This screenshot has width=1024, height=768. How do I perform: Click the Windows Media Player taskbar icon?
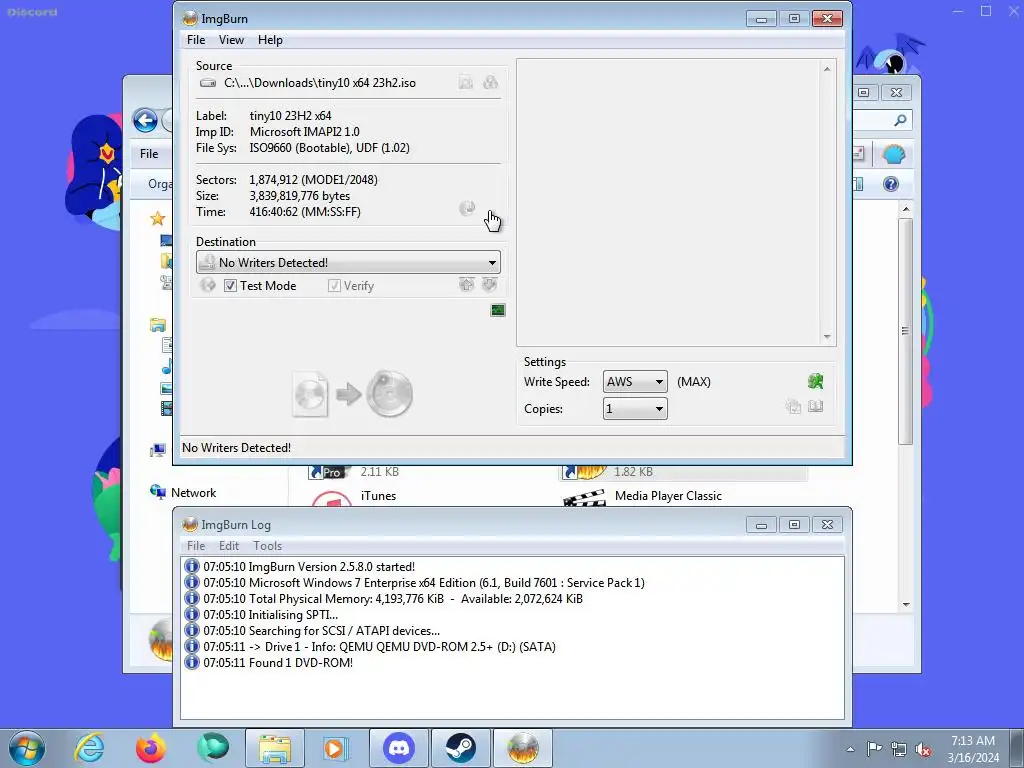336,748
